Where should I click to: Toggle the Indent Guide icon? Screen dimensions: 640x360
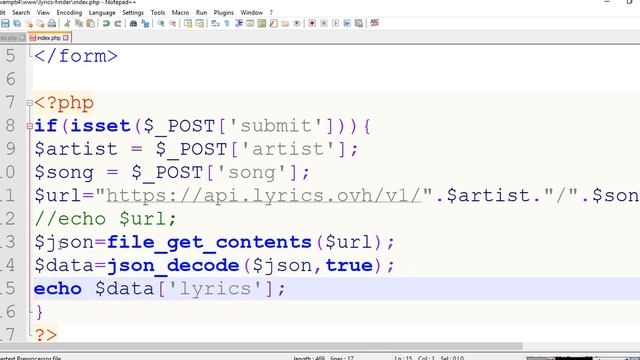tap(239, 23)
